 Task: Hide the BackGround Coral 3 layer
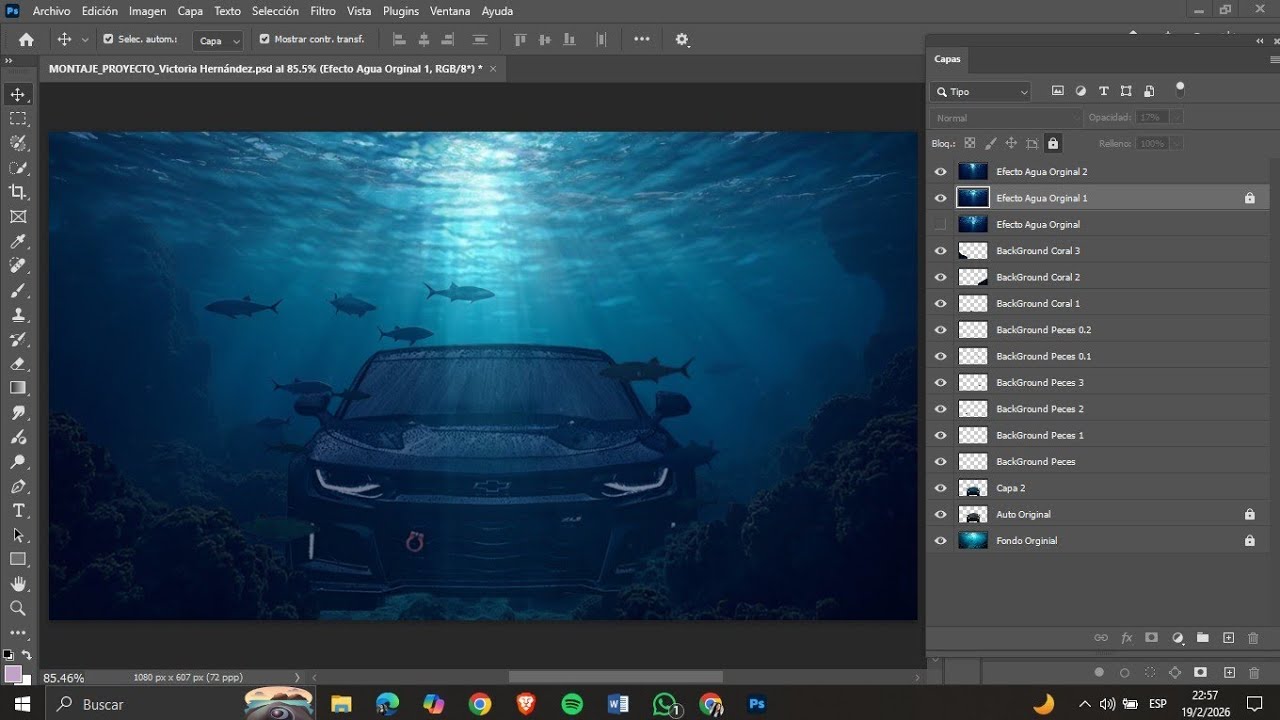tap(940, 251)
